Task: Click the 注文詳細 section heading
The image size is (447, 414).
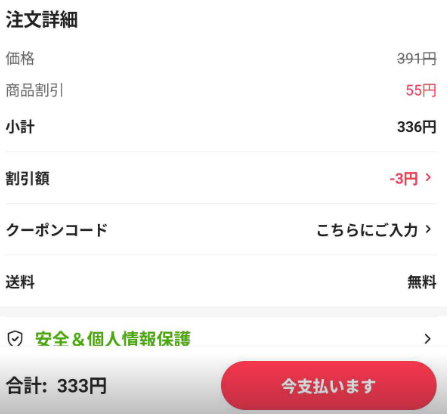Action: point(42,20)
